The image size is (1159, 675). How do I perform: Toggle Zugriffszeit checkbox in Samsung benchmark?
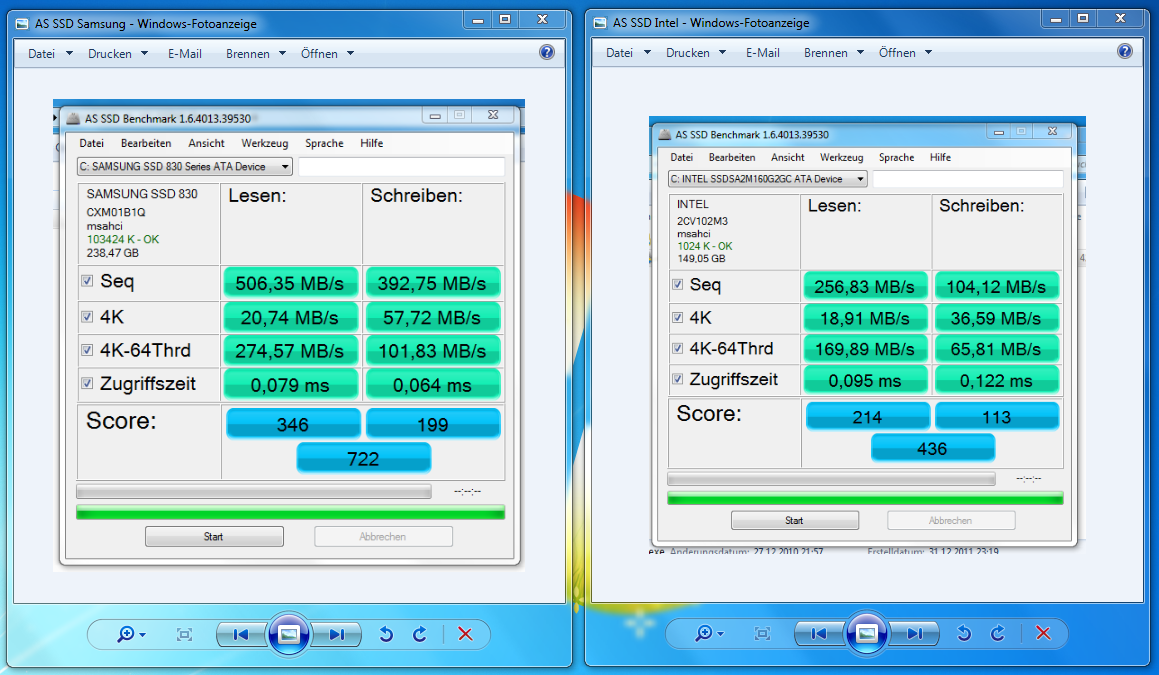[87, 383]
